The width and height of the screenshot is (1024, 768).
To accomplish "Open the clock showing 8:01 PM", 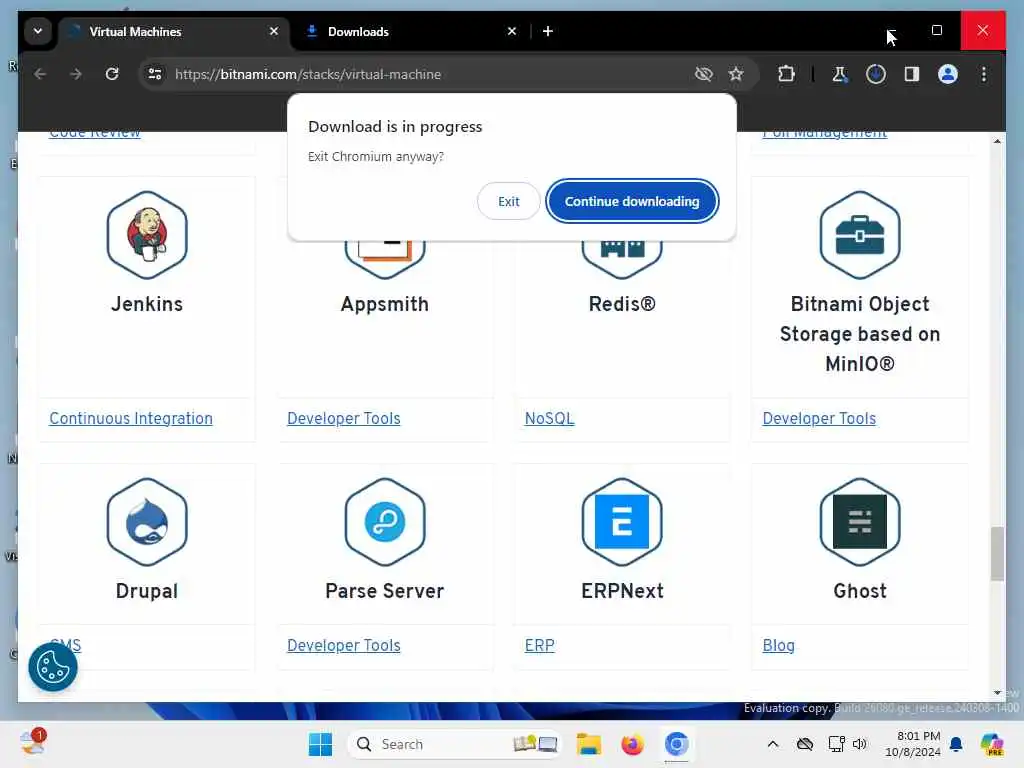I will pos(913,744).
